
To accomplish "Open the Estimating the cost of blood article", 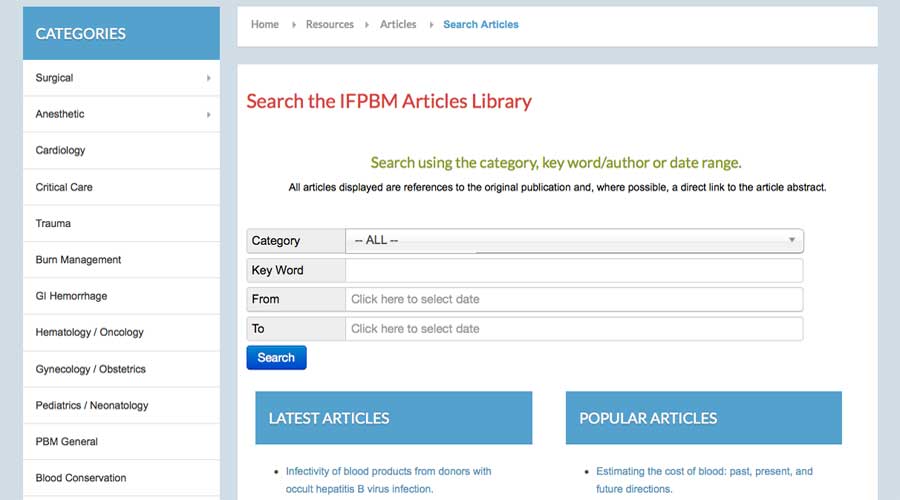I will pos(704,480).
